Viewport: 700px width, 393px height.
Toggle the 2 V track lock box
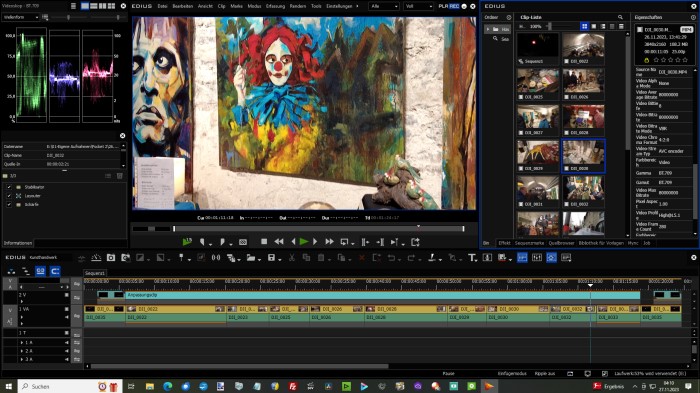(x=67, y=295)
